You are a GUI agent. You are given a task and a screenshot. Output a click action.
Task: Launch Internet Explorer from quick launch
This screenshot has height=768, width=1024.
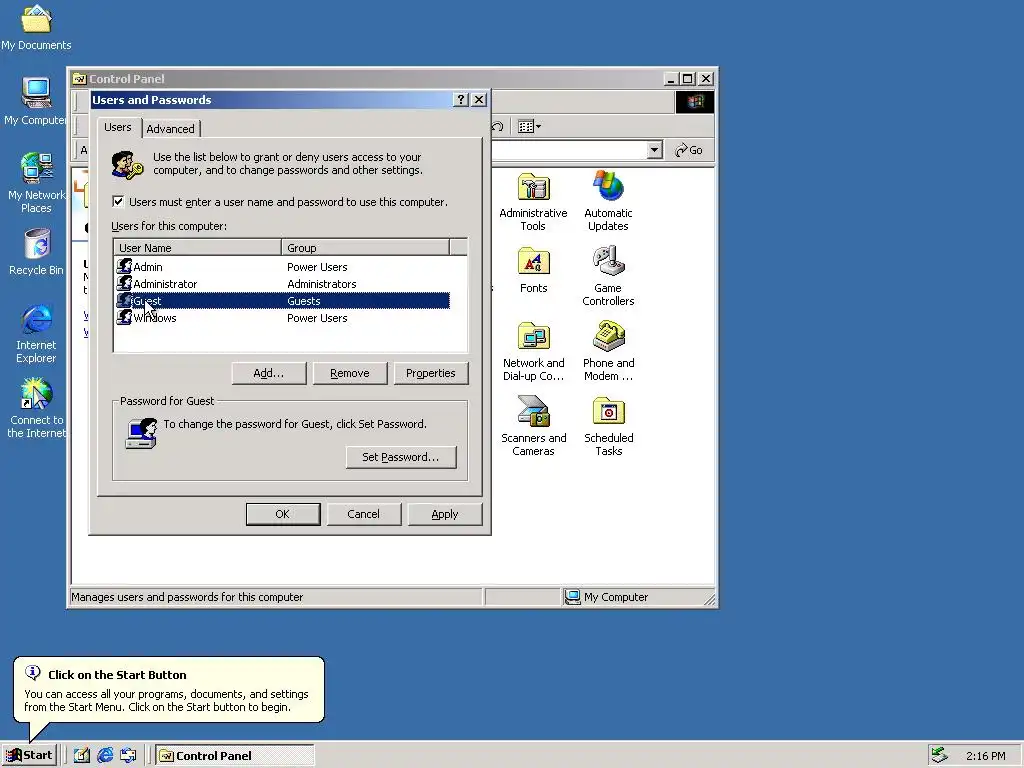click(105, 755)
